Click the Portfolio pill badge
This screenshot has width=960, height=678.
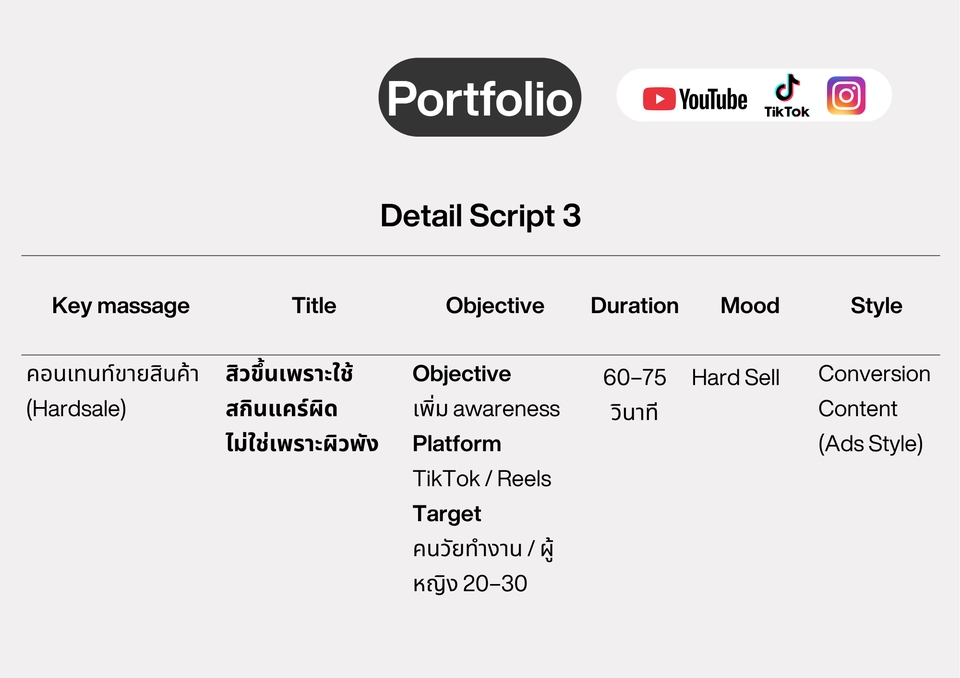(480, 97)
